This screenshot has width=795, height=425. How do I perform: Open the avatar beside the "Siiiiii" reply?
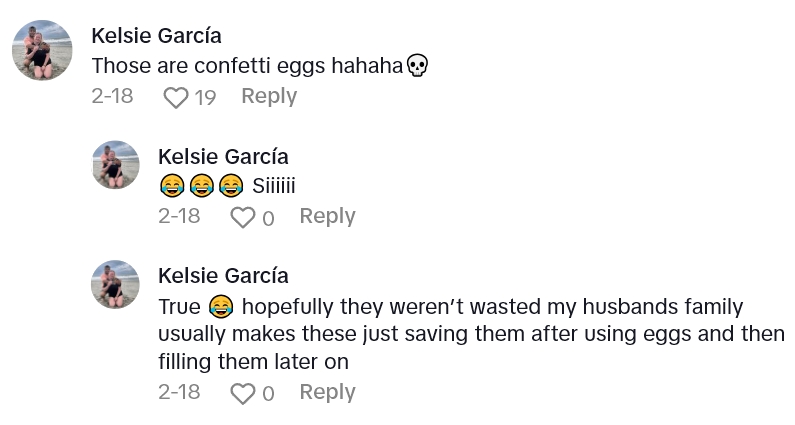pos(115,165)
